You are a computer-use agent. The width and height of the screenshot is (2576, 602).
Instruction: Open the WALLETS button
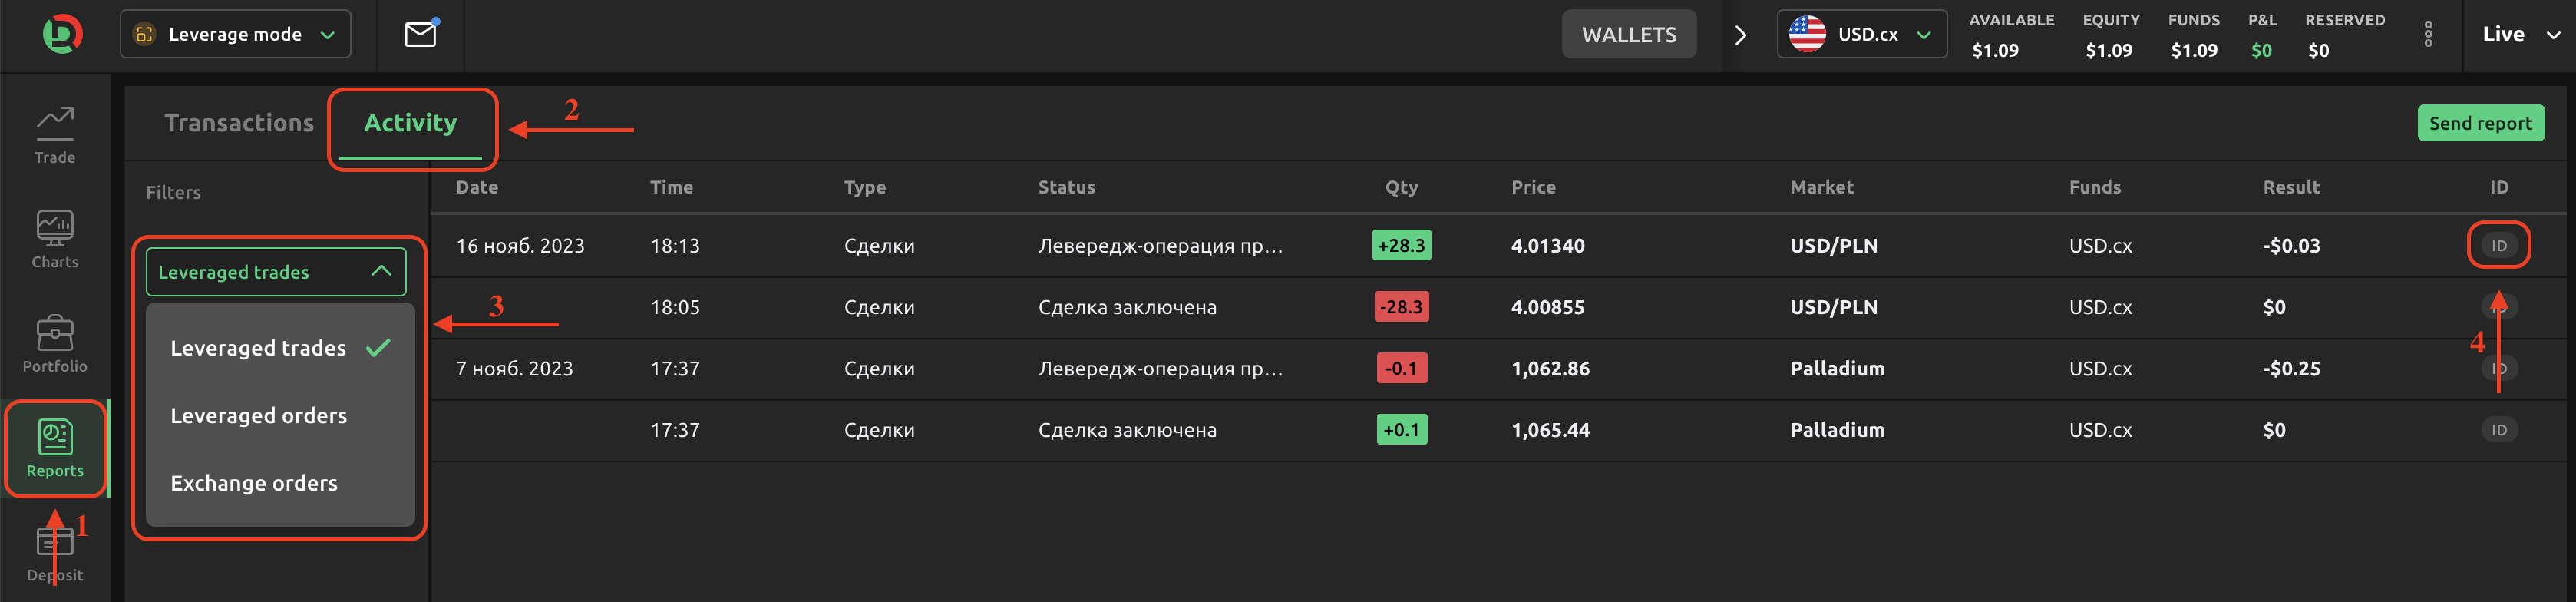(x=1628, y=33)
